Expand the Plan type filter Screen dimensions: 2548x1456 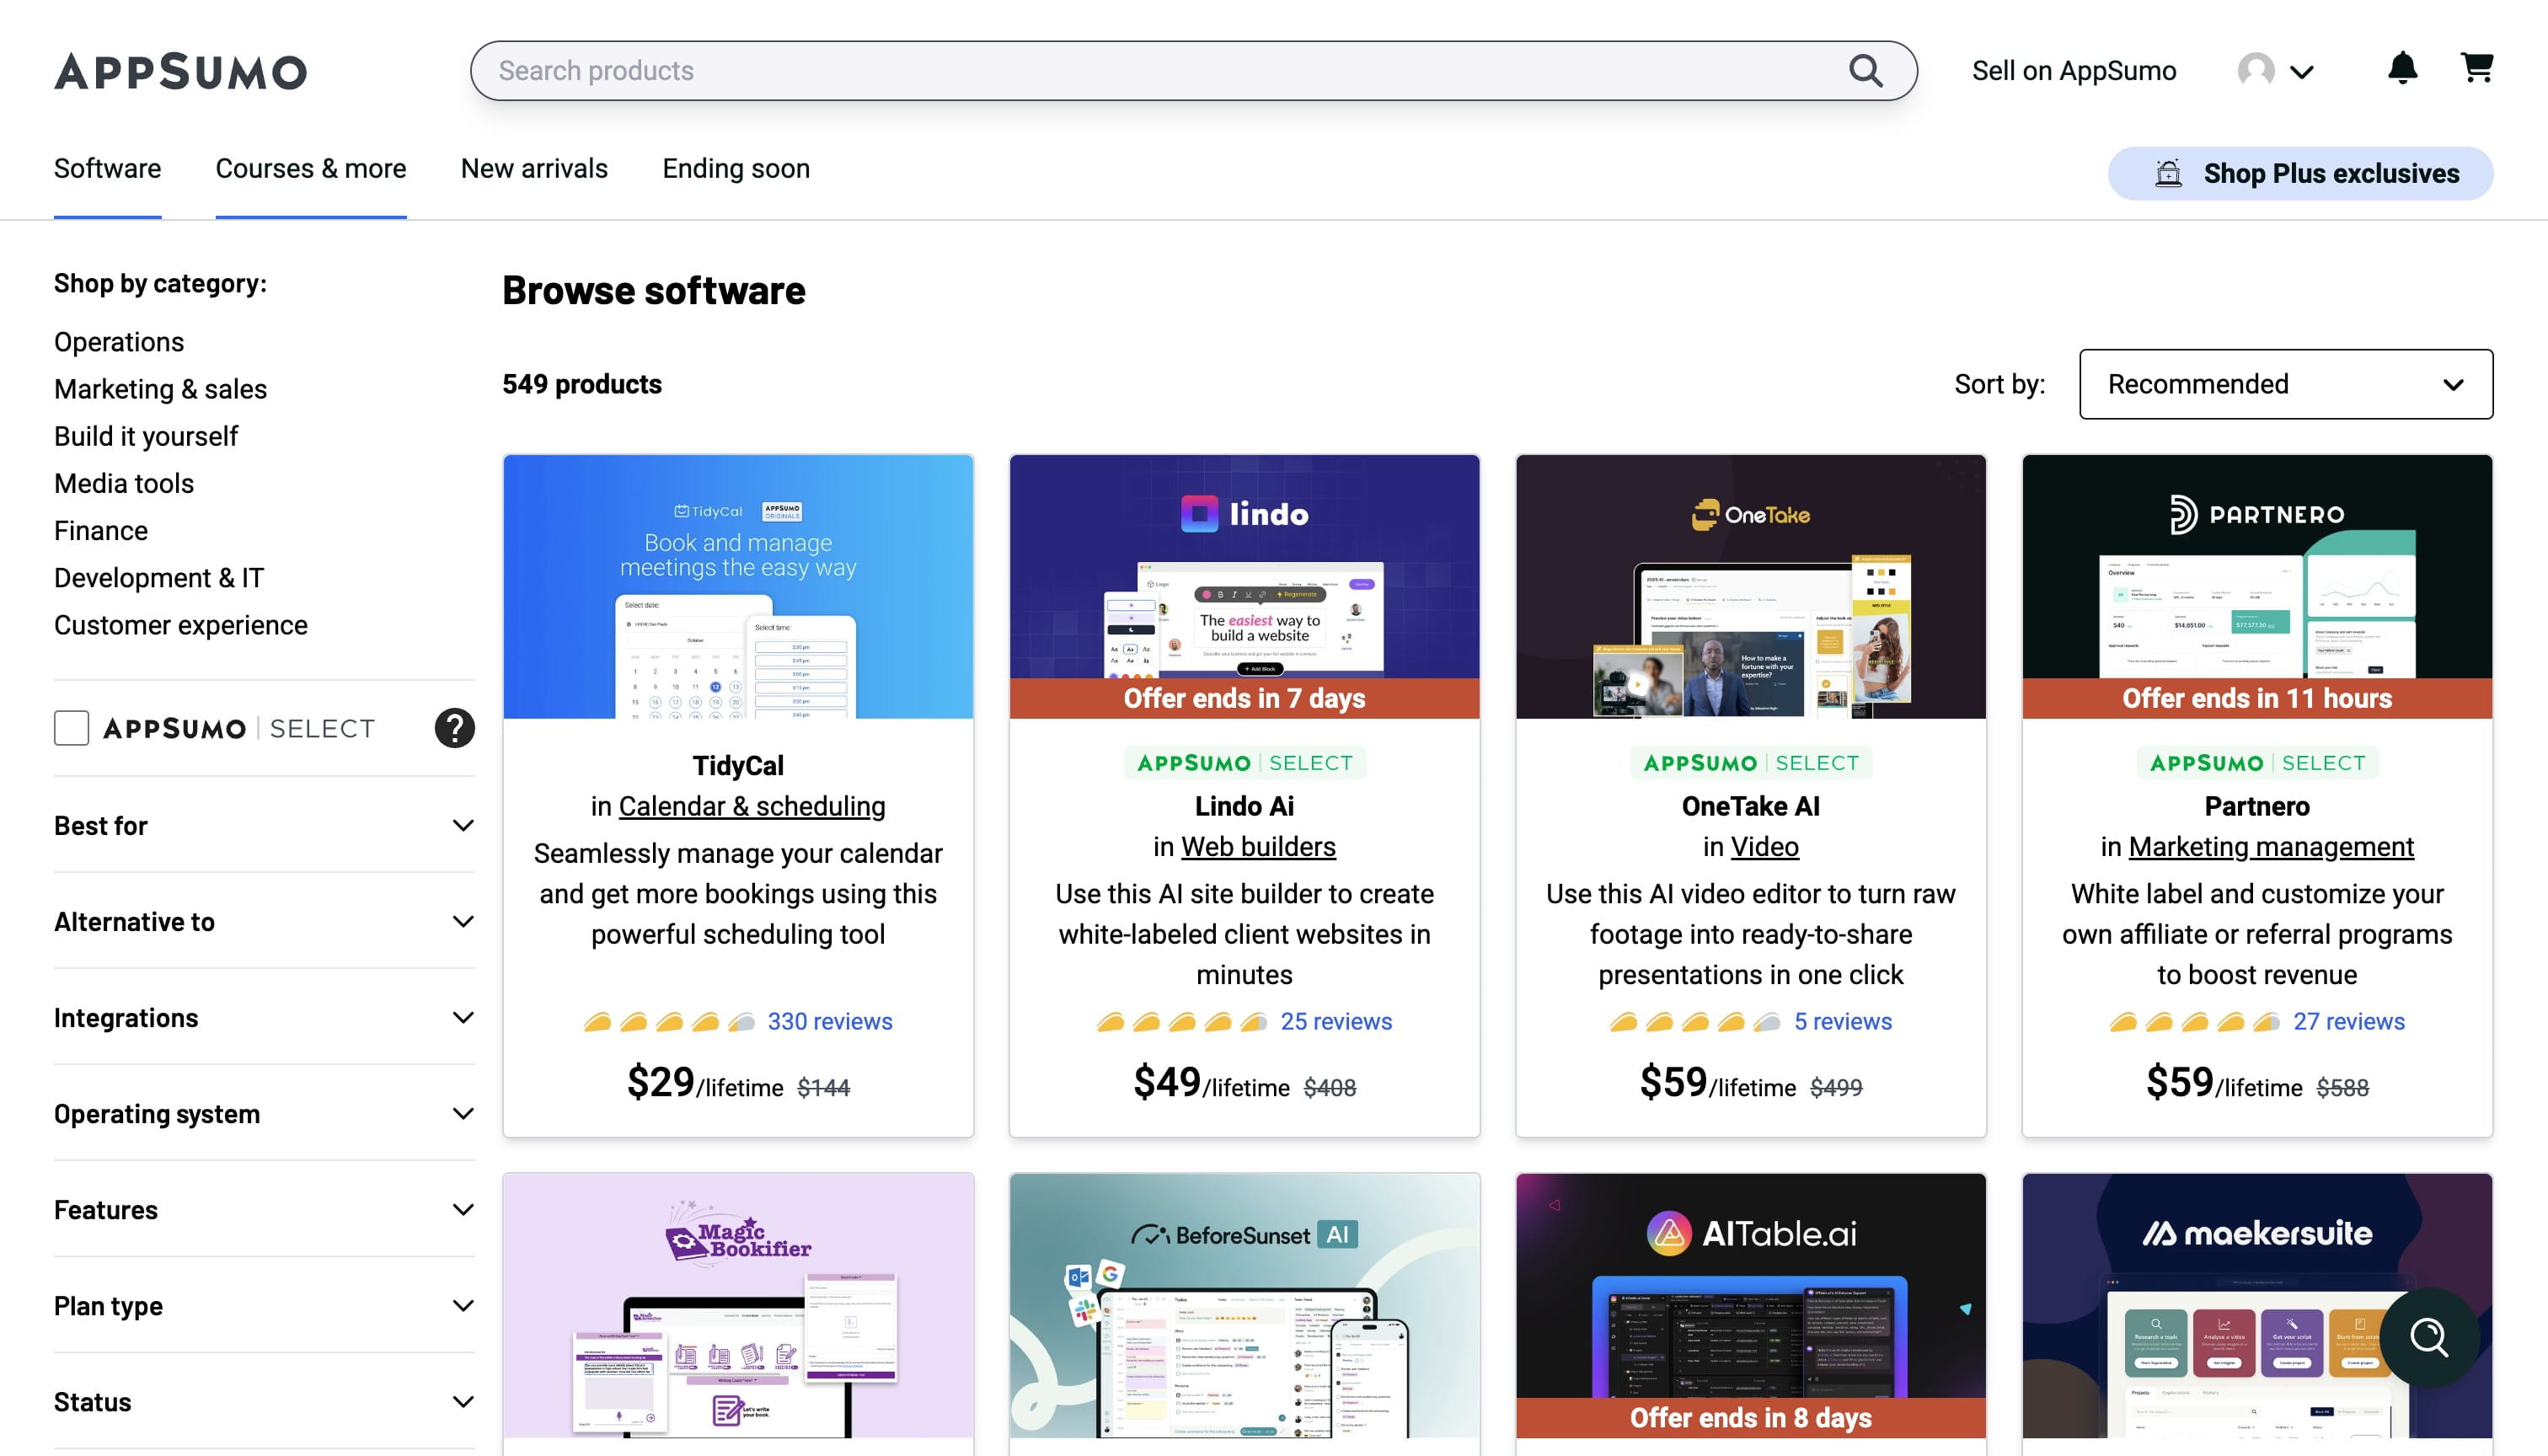264,1306
